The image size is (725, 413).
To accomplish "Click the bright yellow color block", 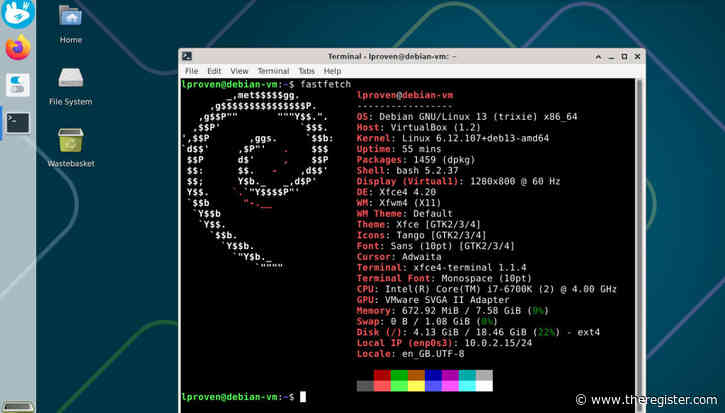I will point(416,386).
